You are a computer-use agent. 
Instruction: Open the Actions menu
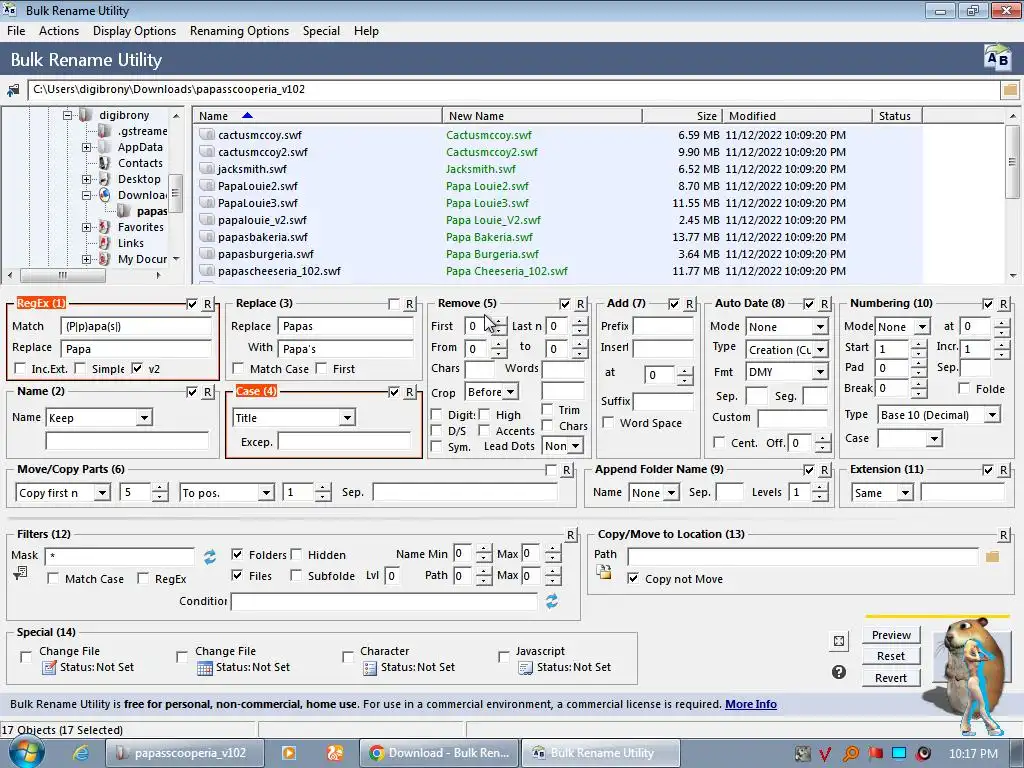(x=59, y=31)
